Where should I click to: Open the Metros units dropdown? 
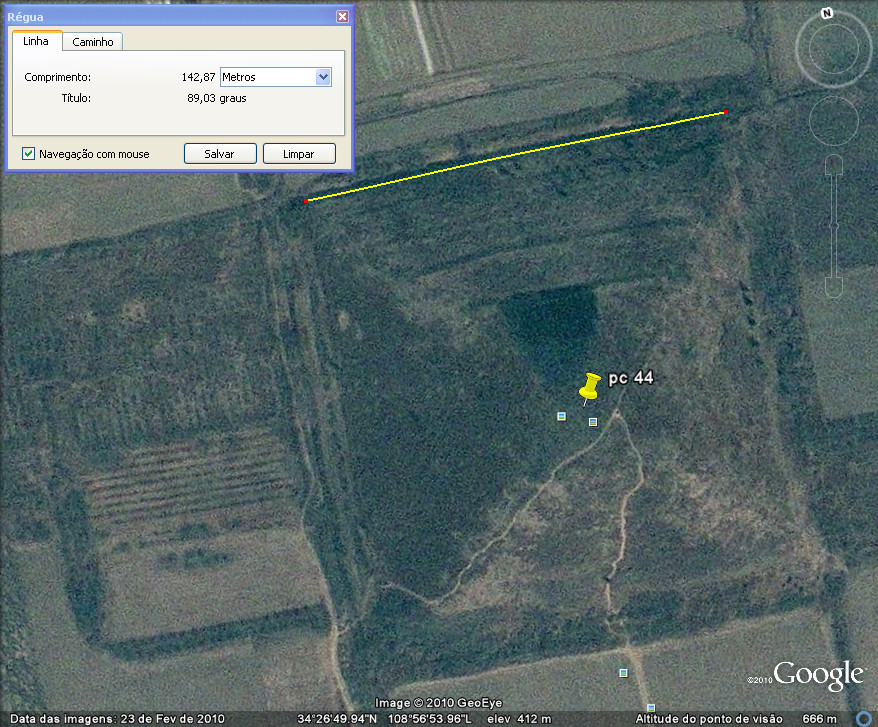pyautogui.click(x=322, y=77)
